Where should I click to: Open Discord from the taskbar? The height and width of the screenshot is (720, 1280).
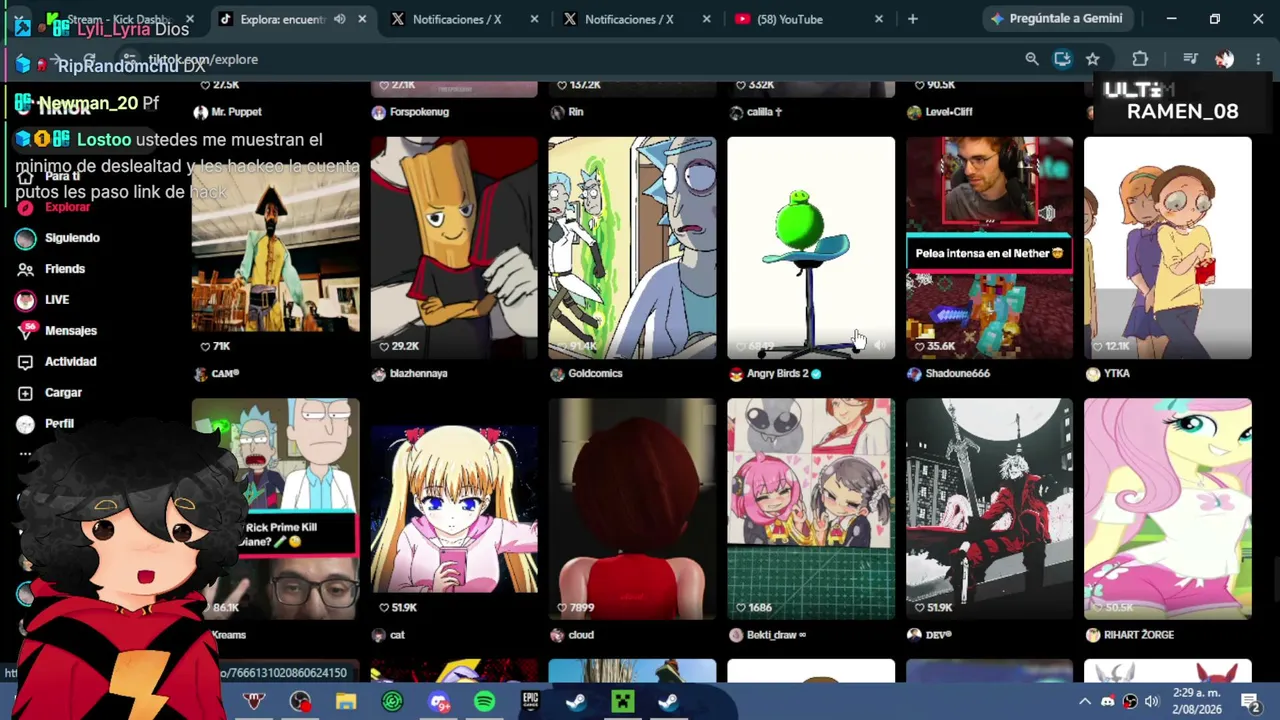tap(438, 702)
